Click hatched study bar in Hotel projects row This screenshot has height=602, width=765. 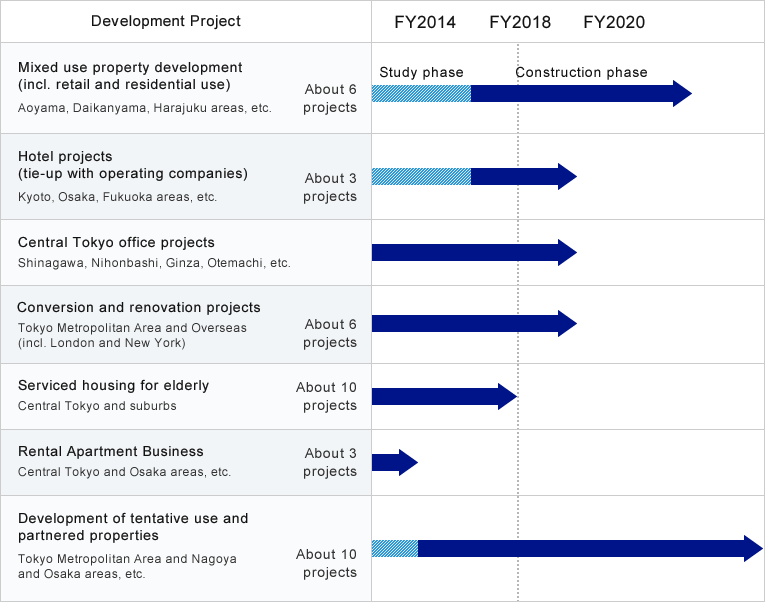coord(422,177)
